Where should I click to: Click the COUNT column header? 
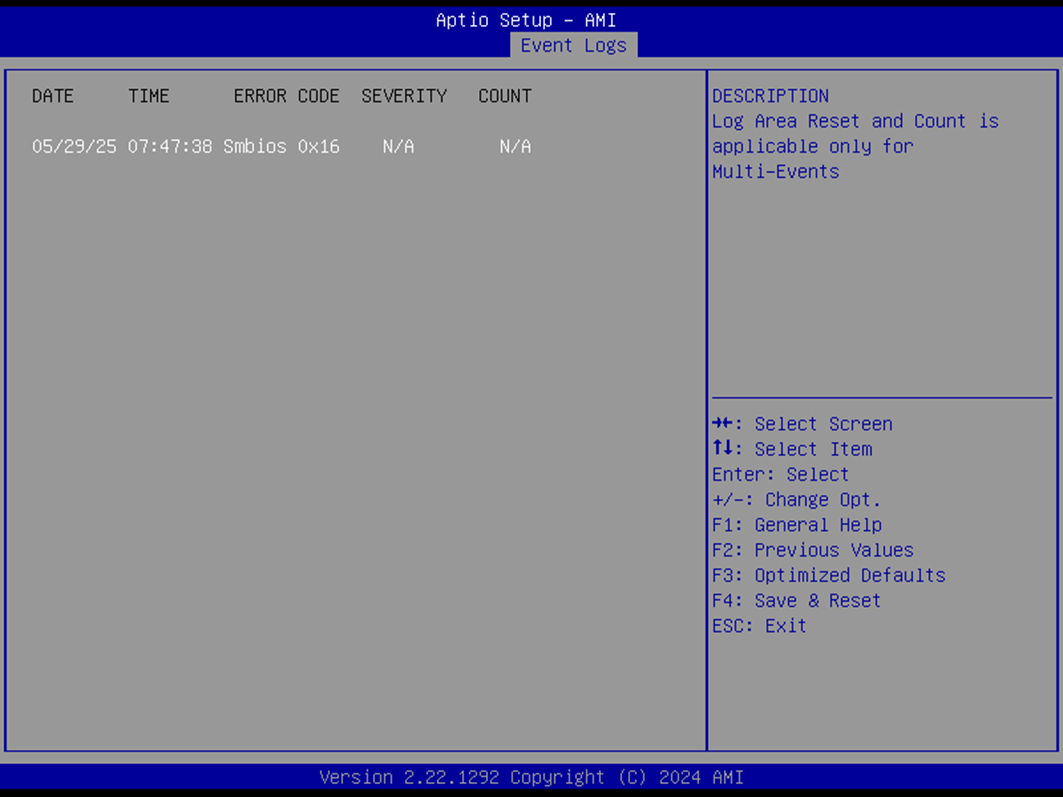pos(505,96)
